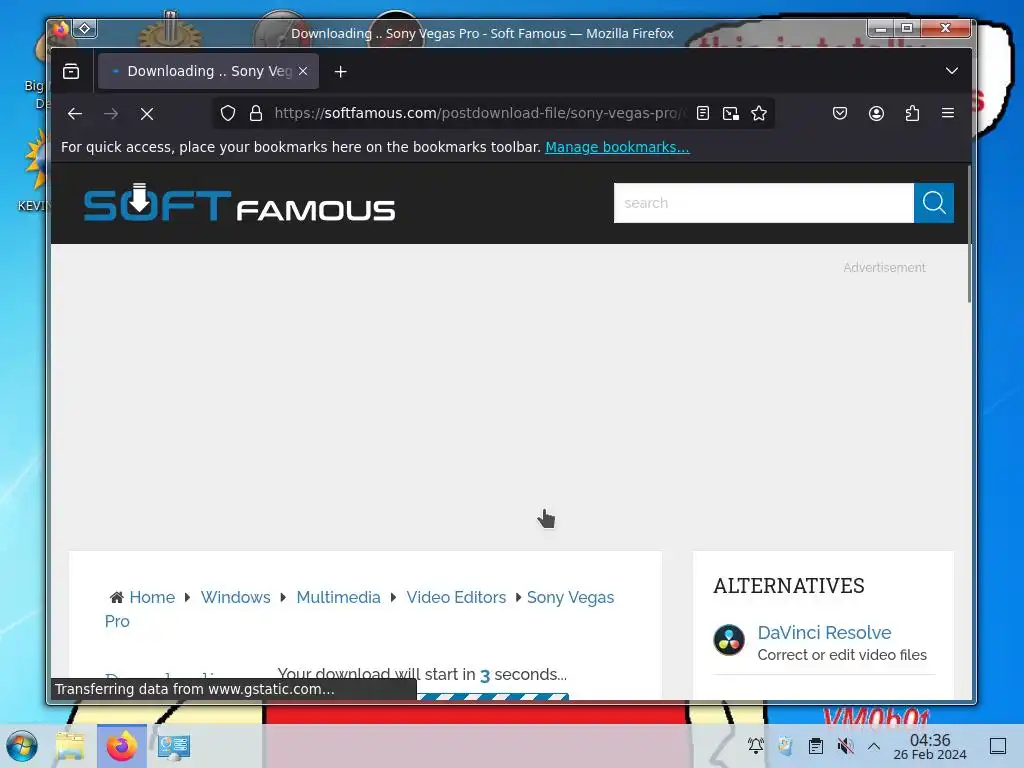Maximize the Firefox window
This screenshot has height=768, width=1024.
click(907, 28)
